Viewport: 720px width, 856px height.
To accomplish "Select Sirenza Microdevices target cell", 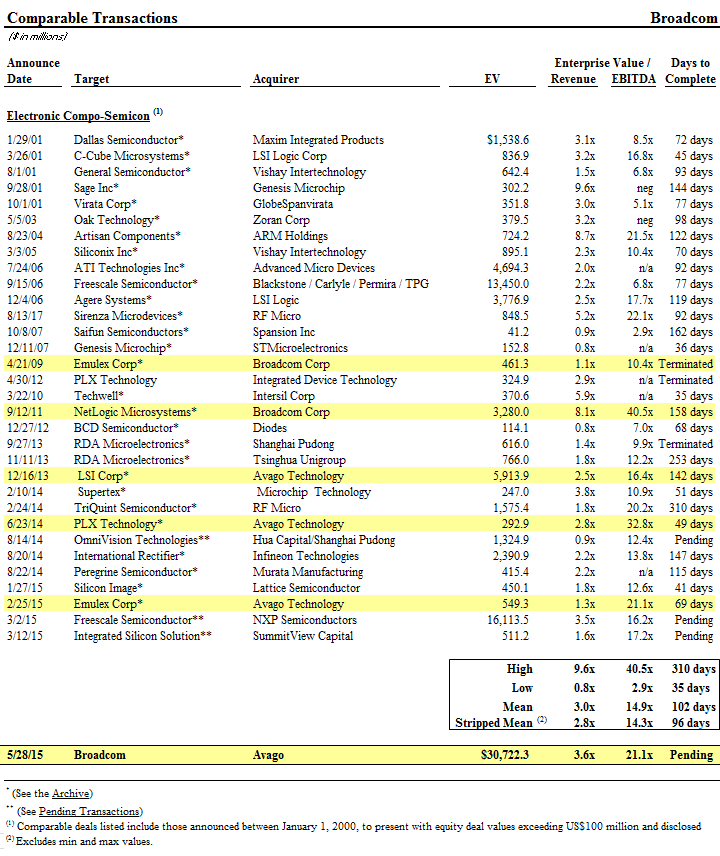I will (128, 316).
